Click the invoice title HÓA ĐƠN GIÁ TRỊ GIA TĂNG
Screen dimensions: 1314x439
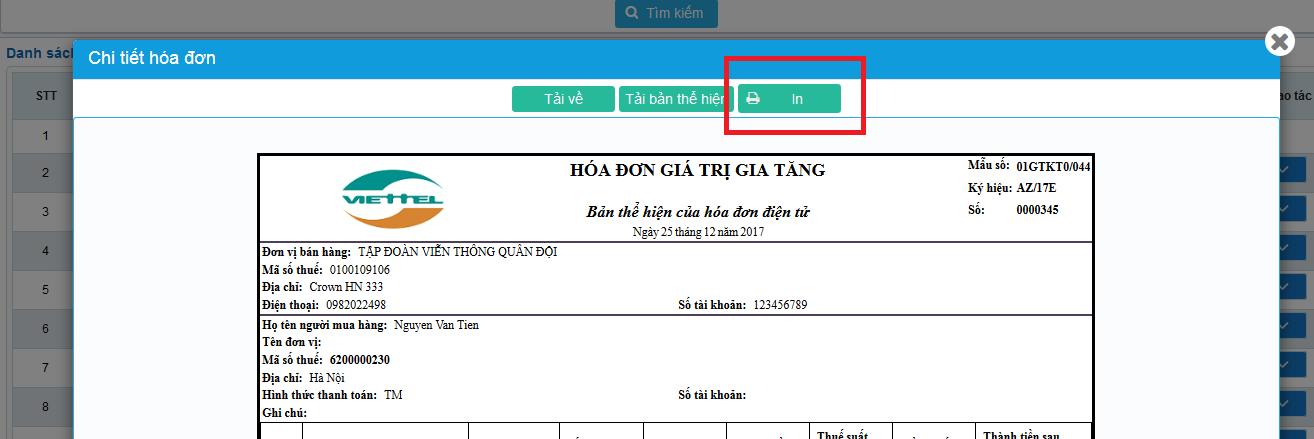[697, 170]
